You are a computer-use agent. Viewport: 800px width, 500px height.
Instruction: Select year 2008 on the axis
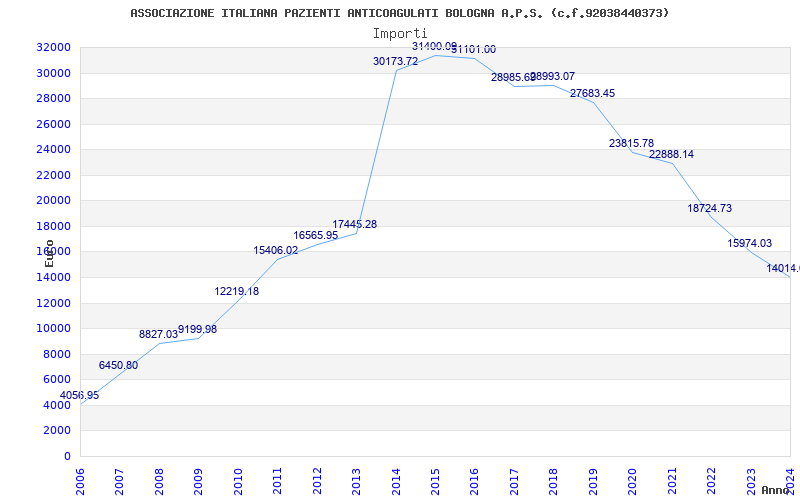coord(159,480)
